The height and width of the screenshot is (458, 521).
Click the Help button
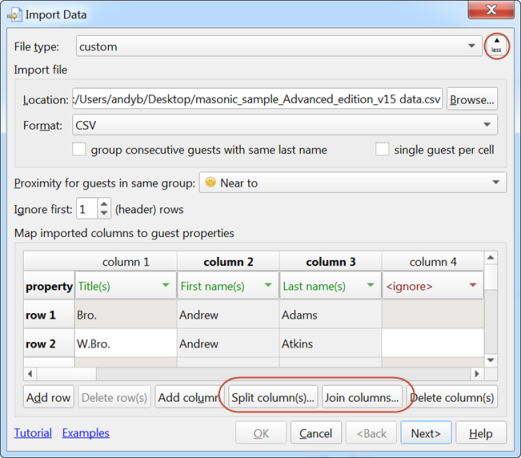coord(481,433)
